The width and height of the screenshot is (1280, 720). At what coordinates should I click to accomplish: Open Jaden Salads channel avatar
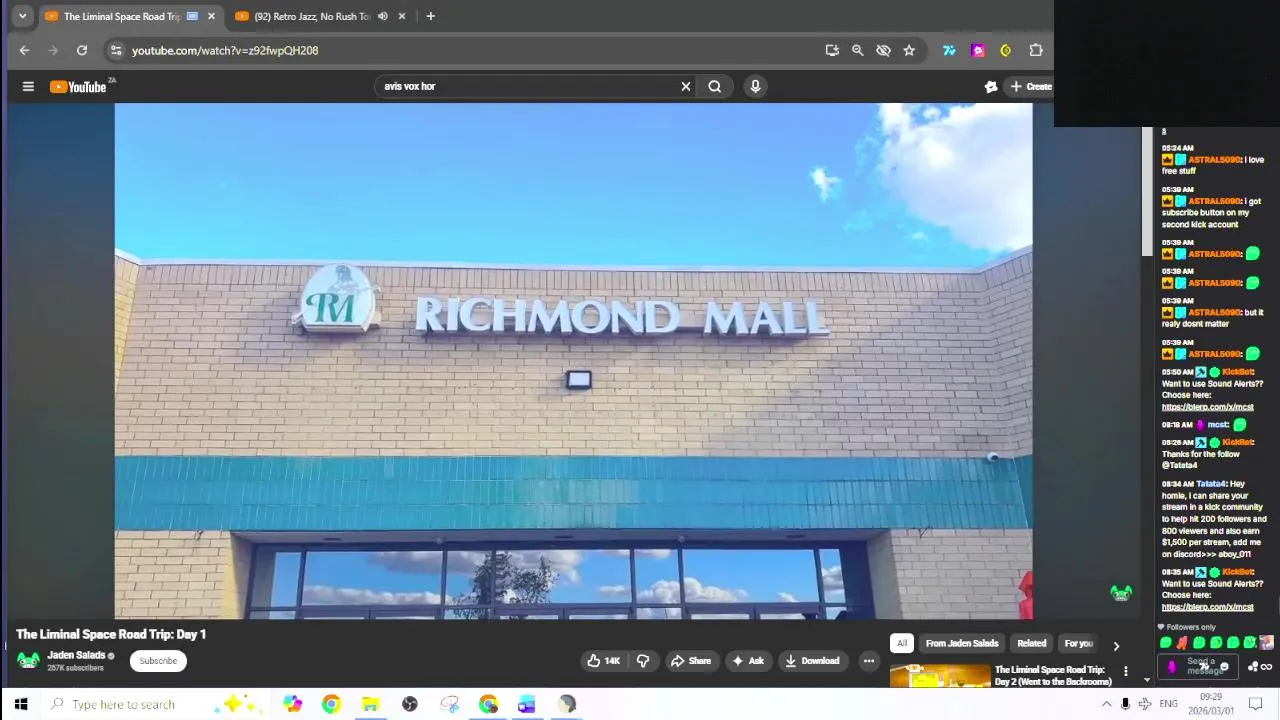click(x=28, y=661)
